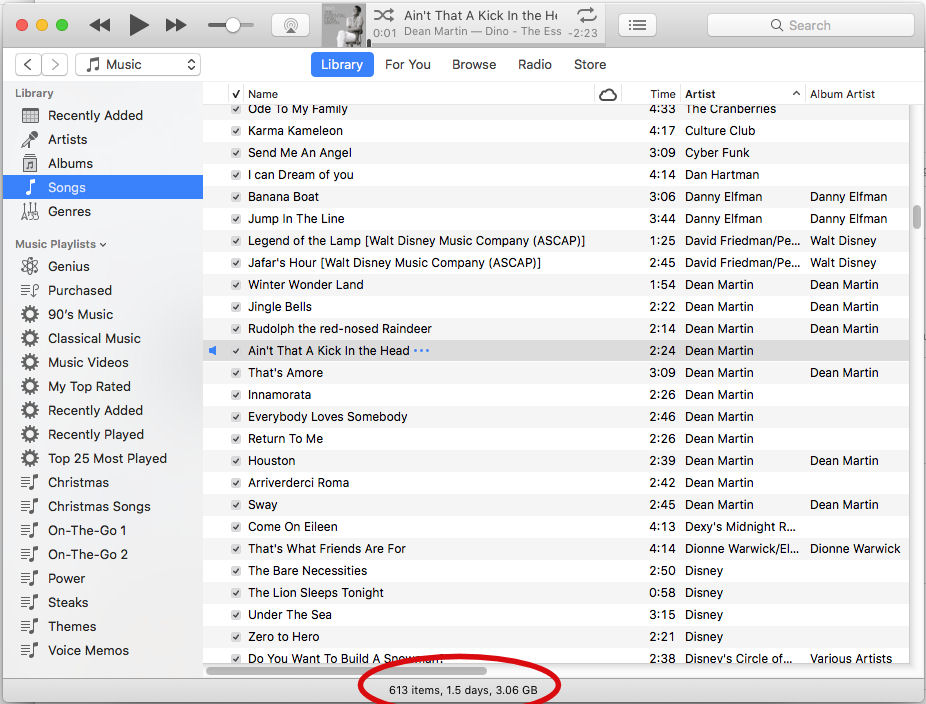
Task: Open Recently Added under Music Playlists
Action: click(x=103, y=410)
